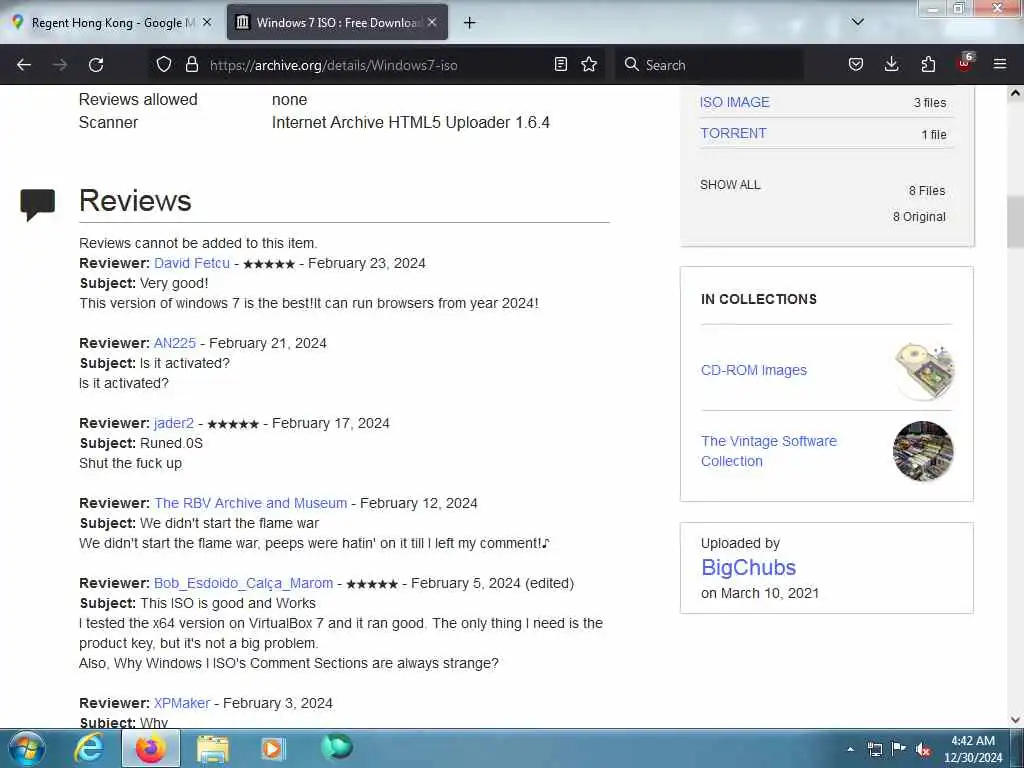Click the vertical scrollbar thumb

[x=1015, y=222]
